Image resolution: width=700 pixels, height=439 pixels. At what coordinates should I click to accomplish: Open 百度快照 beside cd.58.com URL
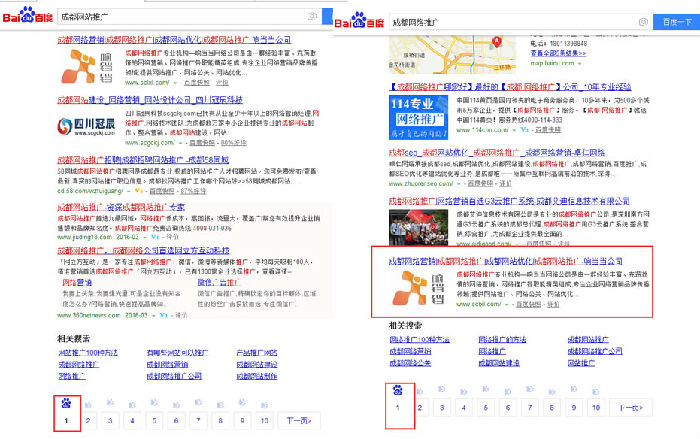[162, 191]
